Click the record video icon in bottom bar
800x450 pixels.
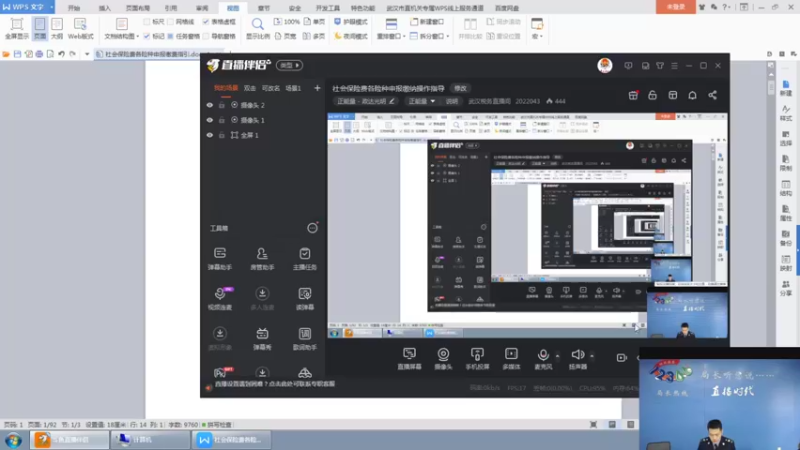621,358
